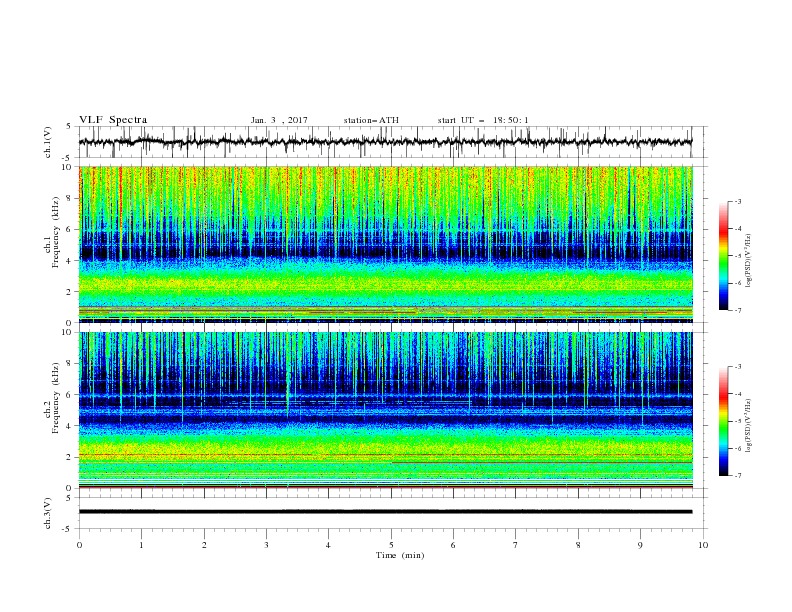Image resolution: width=792 pixels, height=612 pixels.
Task: Click the ch.1 spectrogram color scale bar
Action: point(723,256)
